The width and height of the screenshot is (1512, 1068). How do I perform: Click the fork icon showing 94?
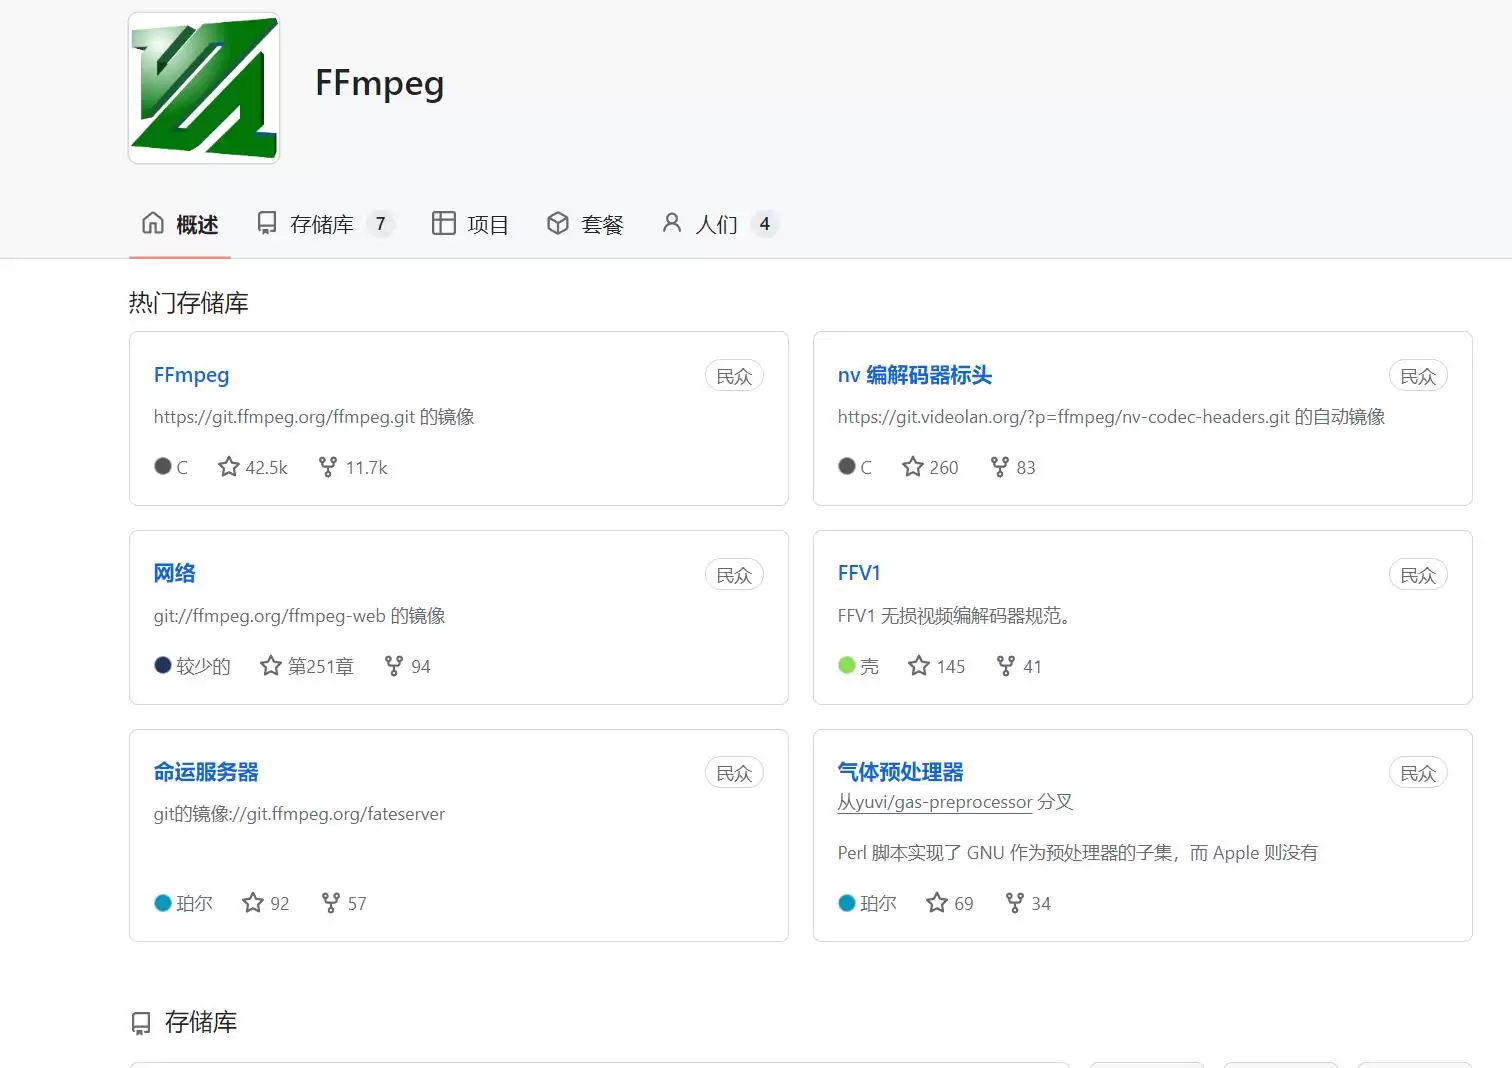point(394,666)
